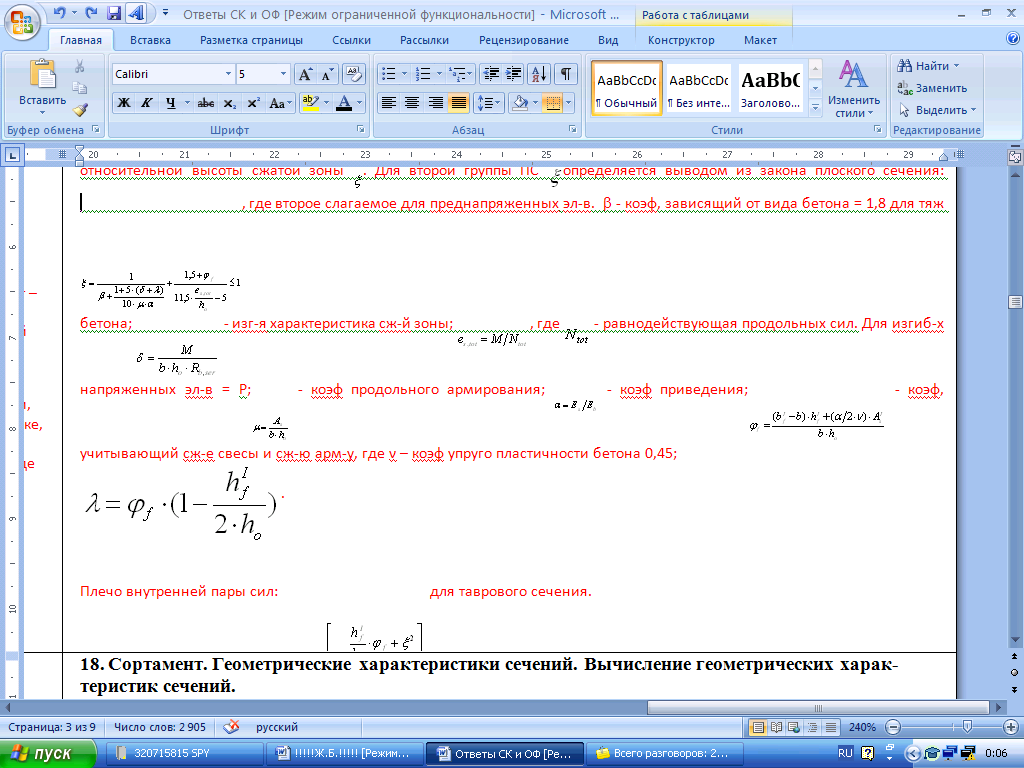Toggle Underline (Ч) formatting
Viewport: 1024px width, 768px height.
(170, 103)
